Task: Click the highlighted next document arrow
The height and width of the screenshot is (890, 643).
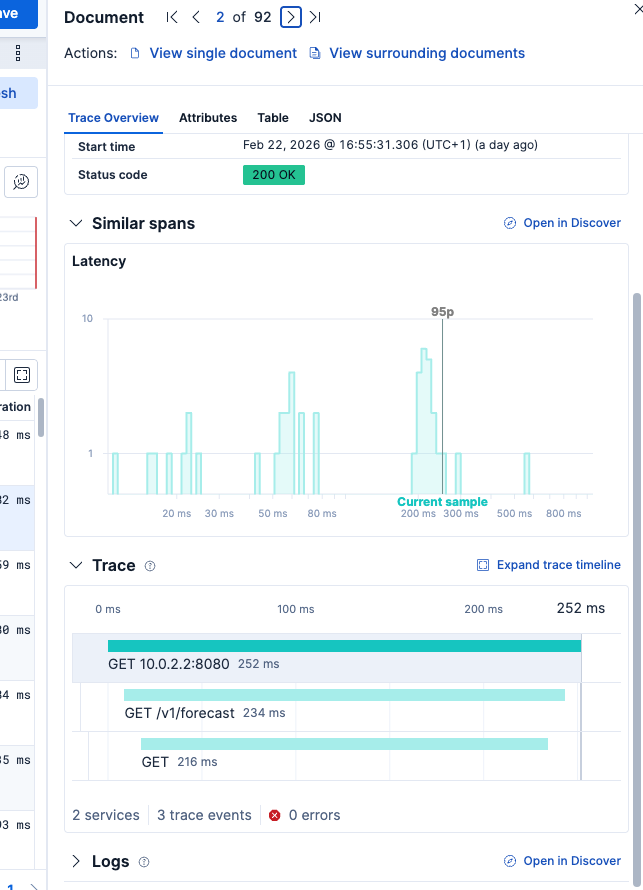Action: [x=290, y=17]
